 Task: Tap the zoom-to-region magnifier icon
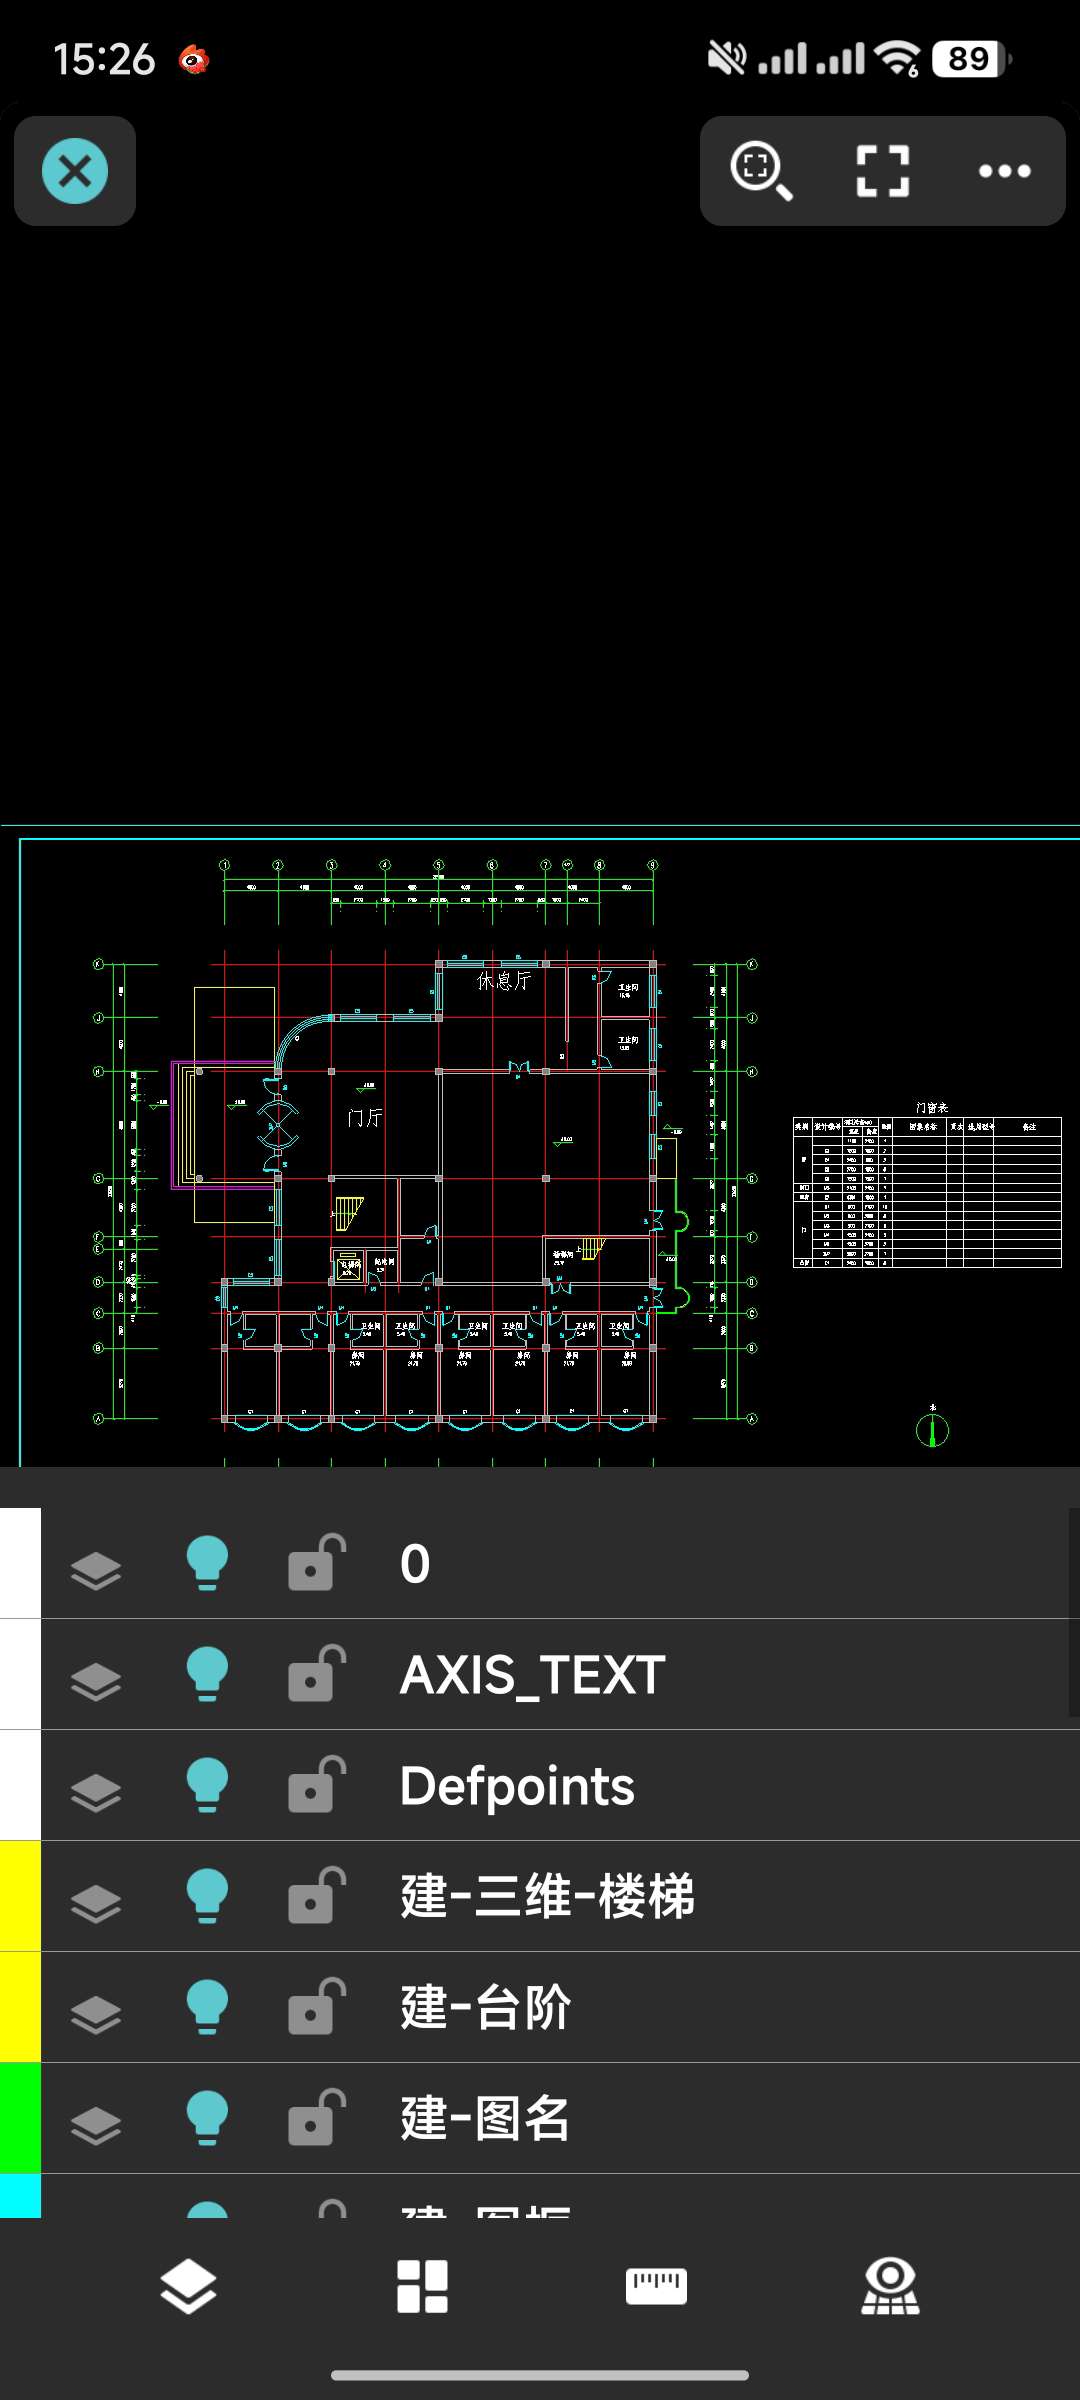tap(762, 171)
